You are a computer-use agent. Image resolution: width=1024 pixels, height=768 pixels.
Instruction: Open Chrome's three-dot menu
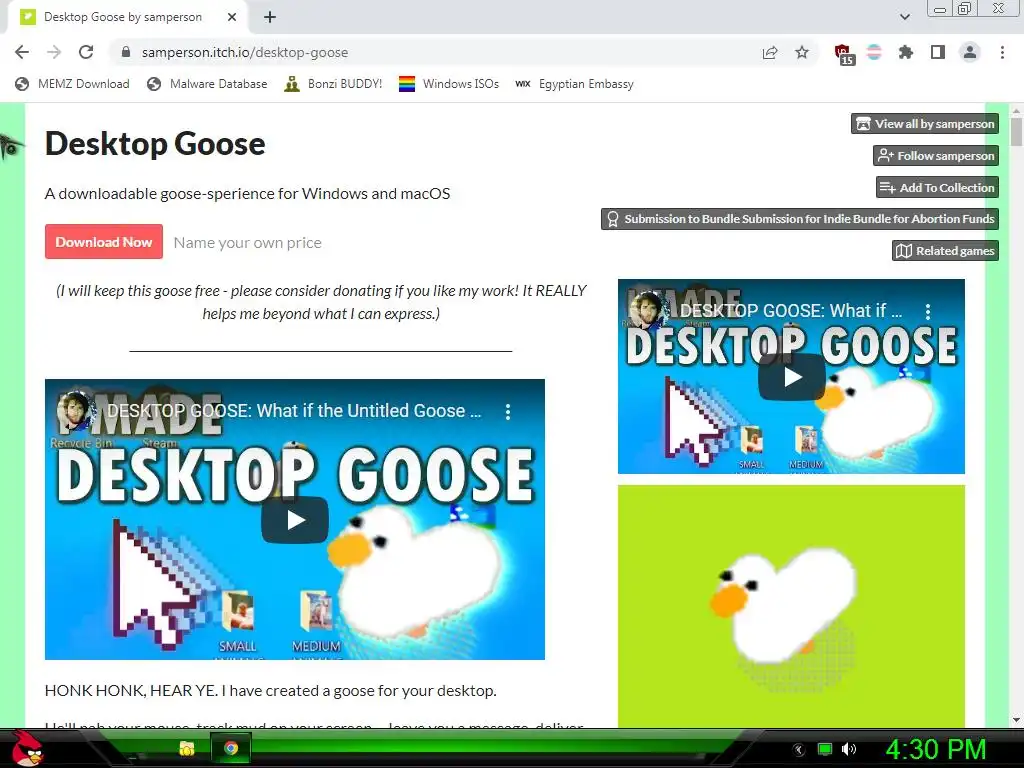click(1002, 52)
